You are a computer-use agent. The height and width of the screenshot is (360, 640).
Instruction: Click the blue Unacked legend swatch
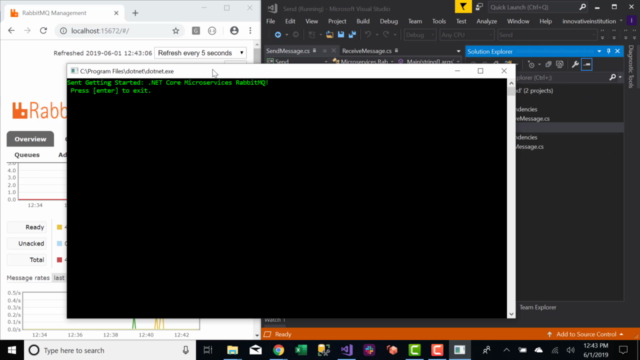(x=59, y=244)
